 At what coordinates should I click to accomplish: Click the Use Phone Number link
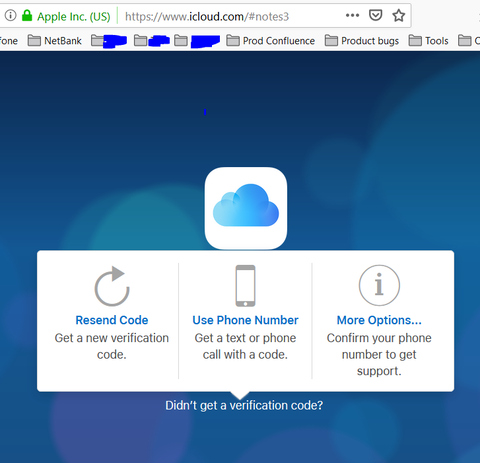pyautogui.click(x=245, y=320)
